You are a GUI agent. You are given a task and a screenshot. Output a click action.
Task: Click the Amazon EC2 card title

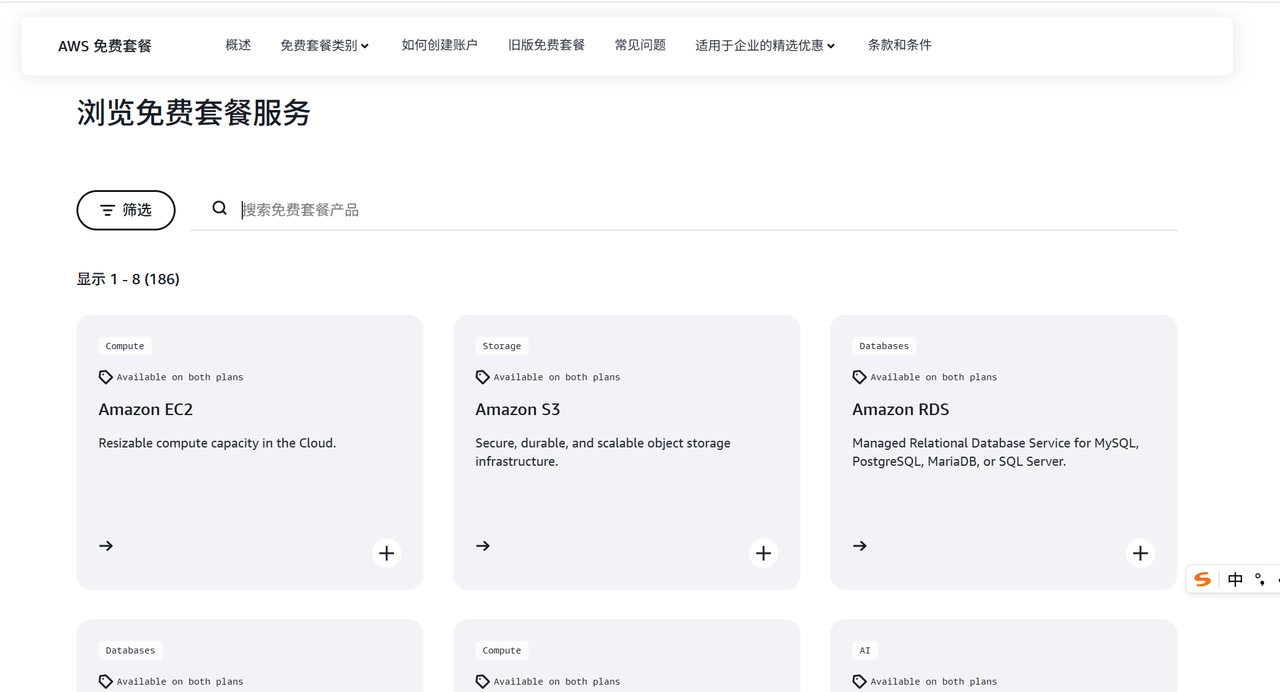coord(145,409)
